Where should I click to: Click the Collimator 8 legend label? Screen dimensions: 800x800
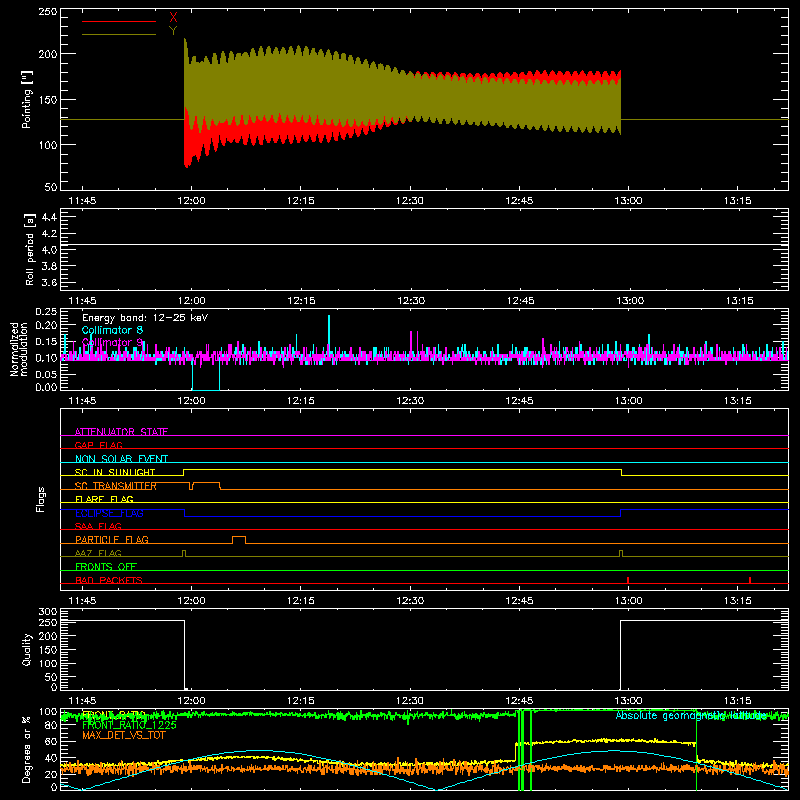[112, 330]
